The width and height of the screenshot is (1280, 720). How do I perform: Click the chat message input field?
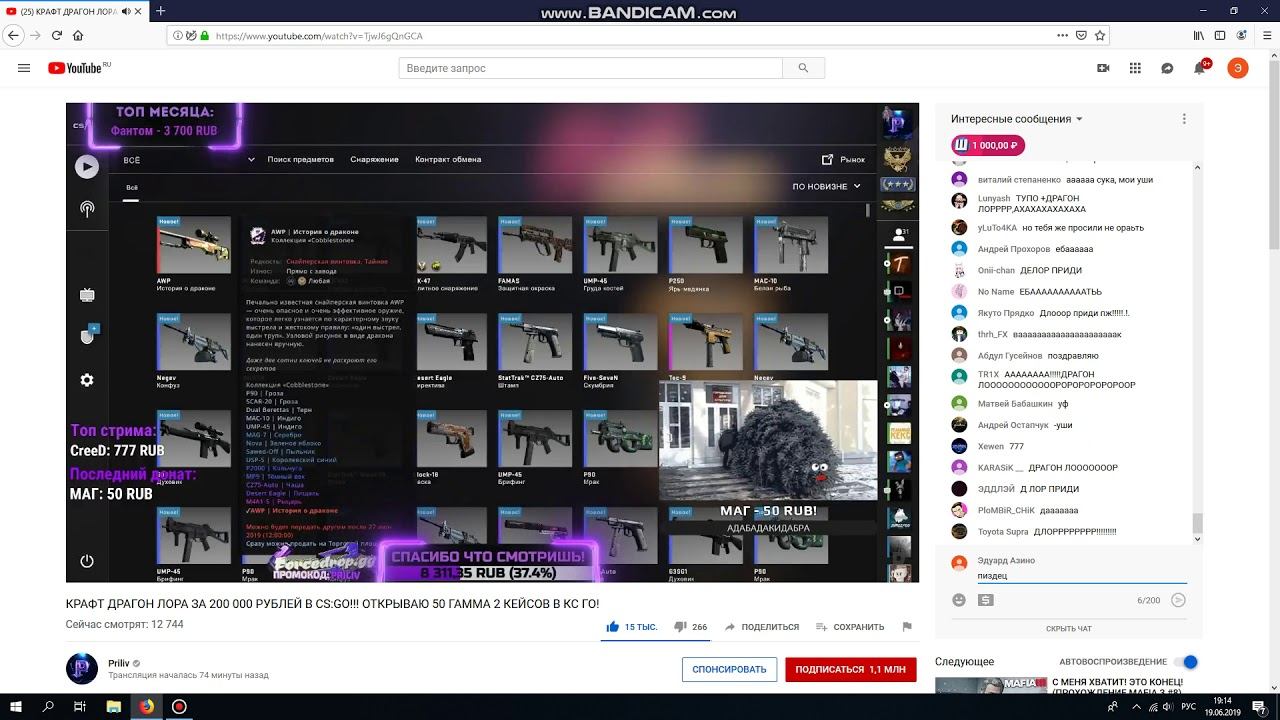pos(1082,576)
